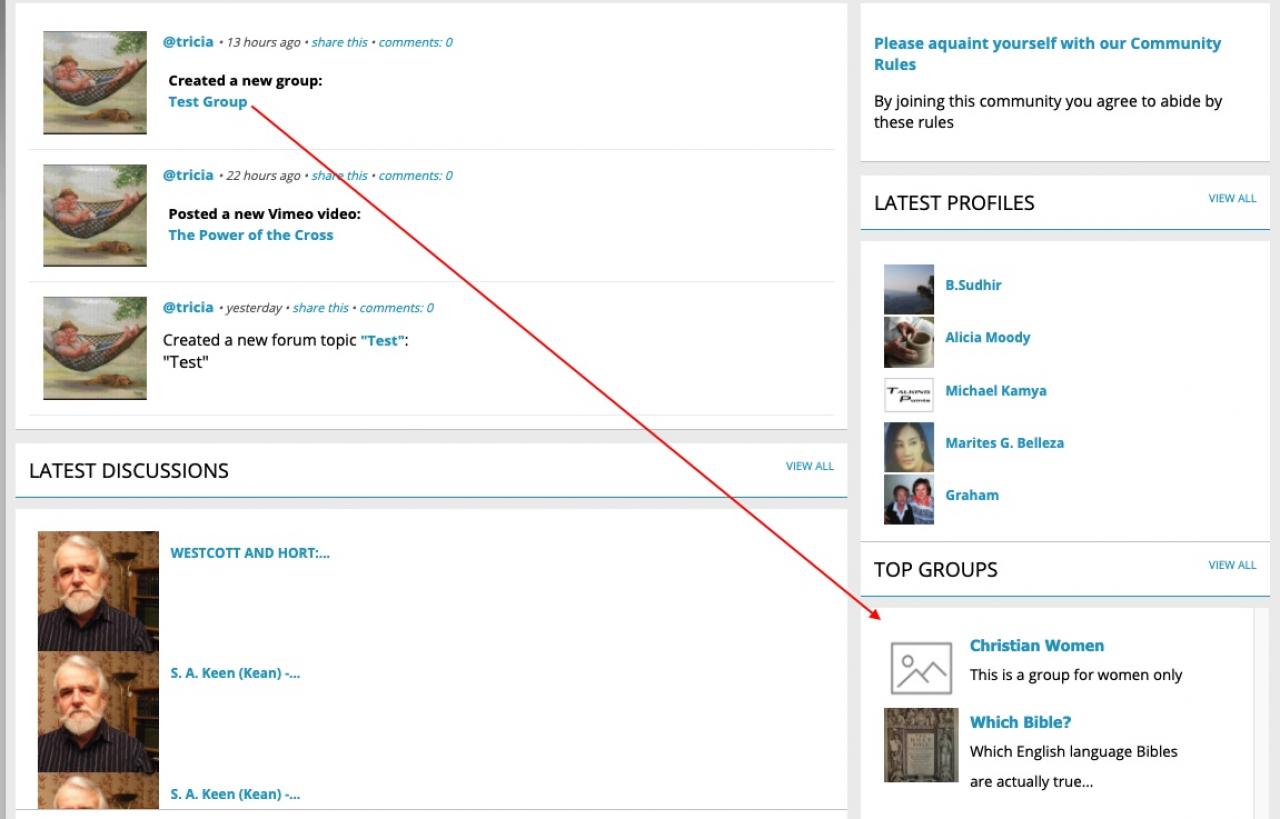Click View All for Latest Profiles
Screen dimensions: 1280x819
[x=1232, y=198]
